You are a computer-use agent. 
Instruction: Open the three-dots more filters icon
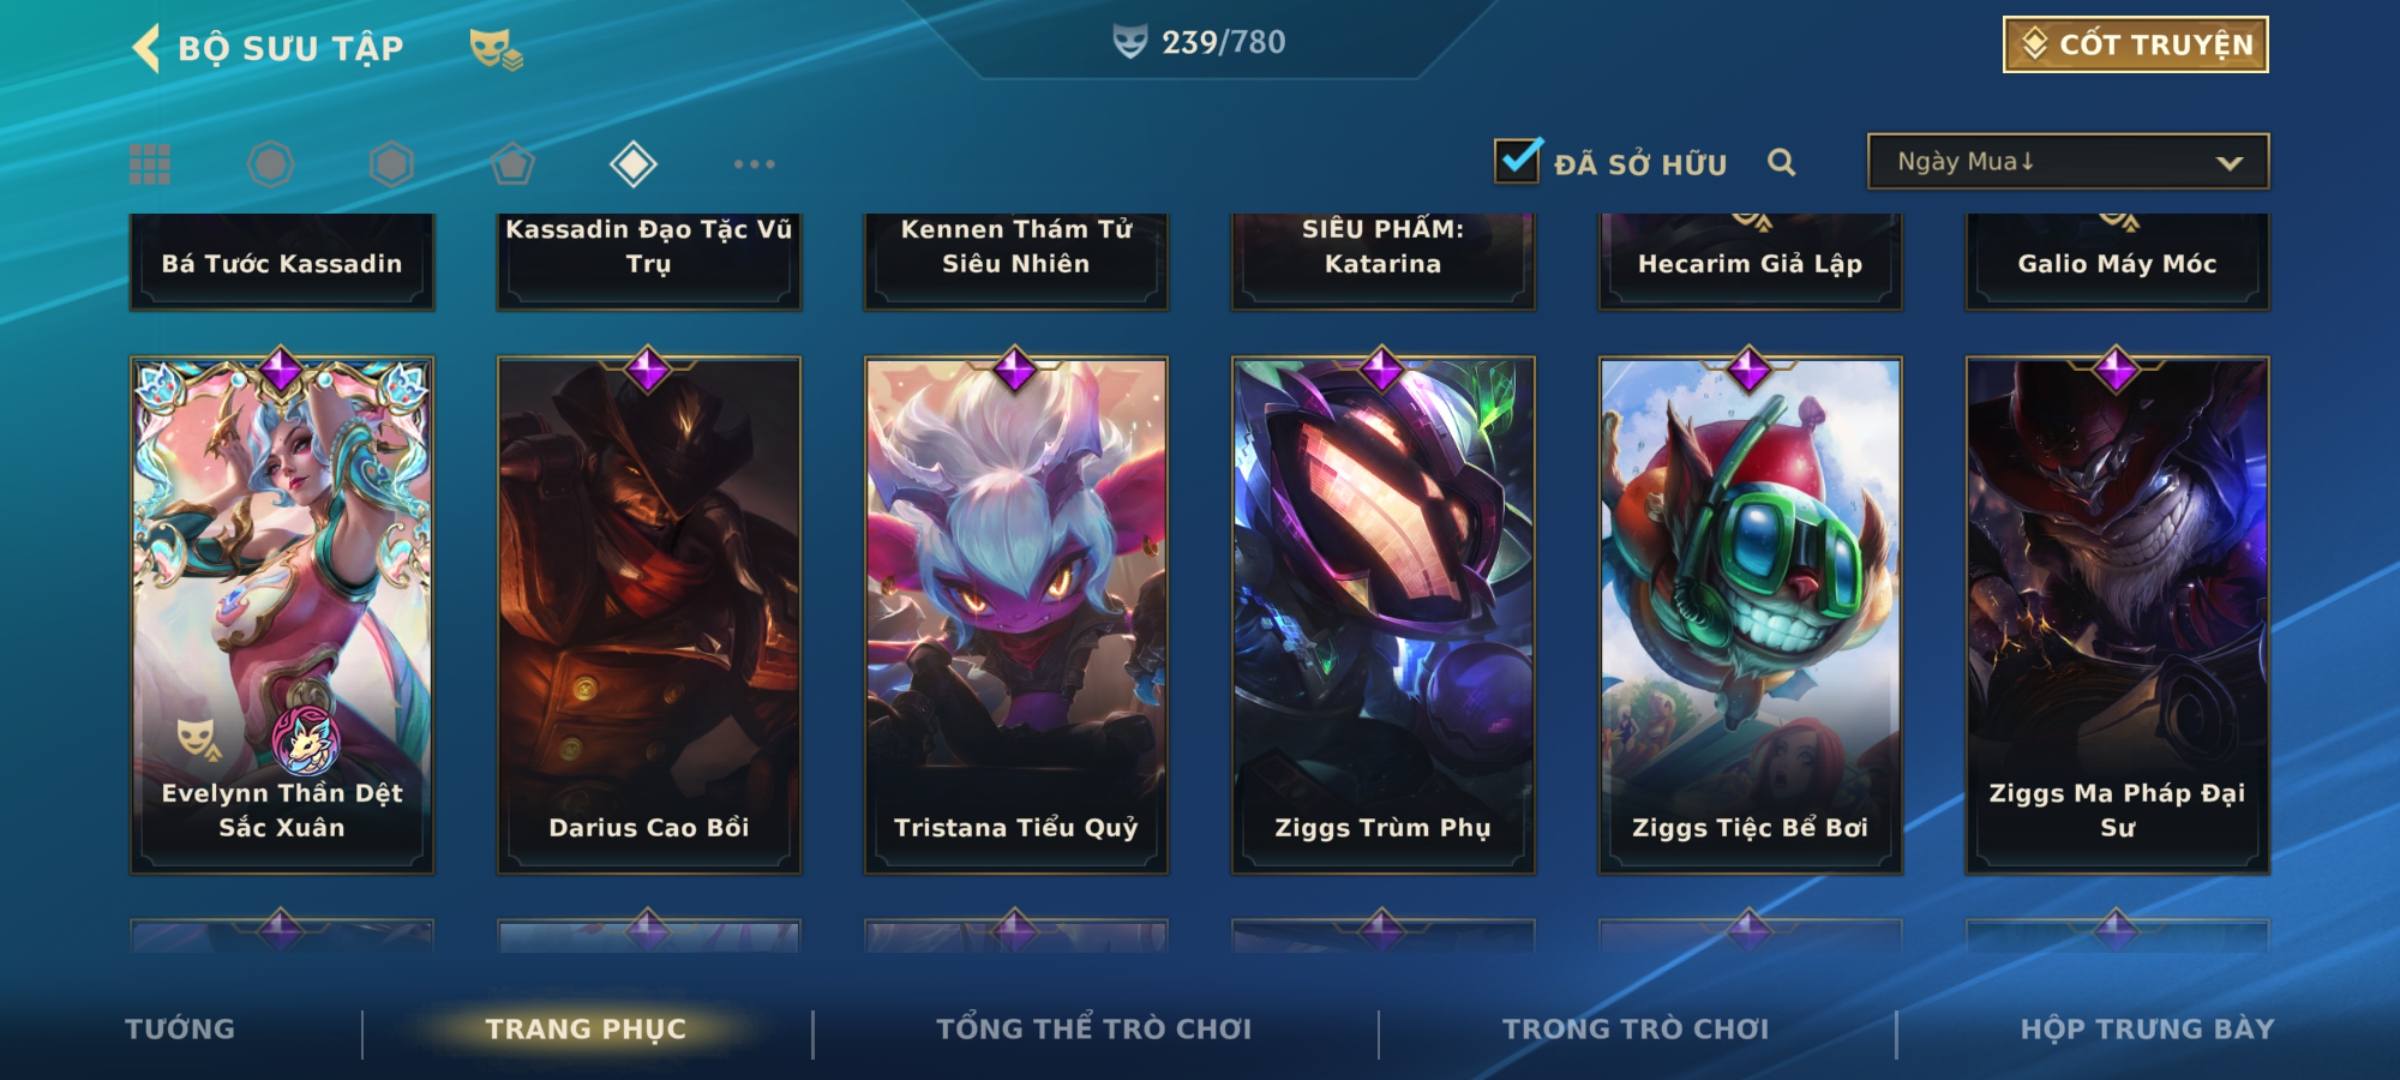click(x=754, y=164)
